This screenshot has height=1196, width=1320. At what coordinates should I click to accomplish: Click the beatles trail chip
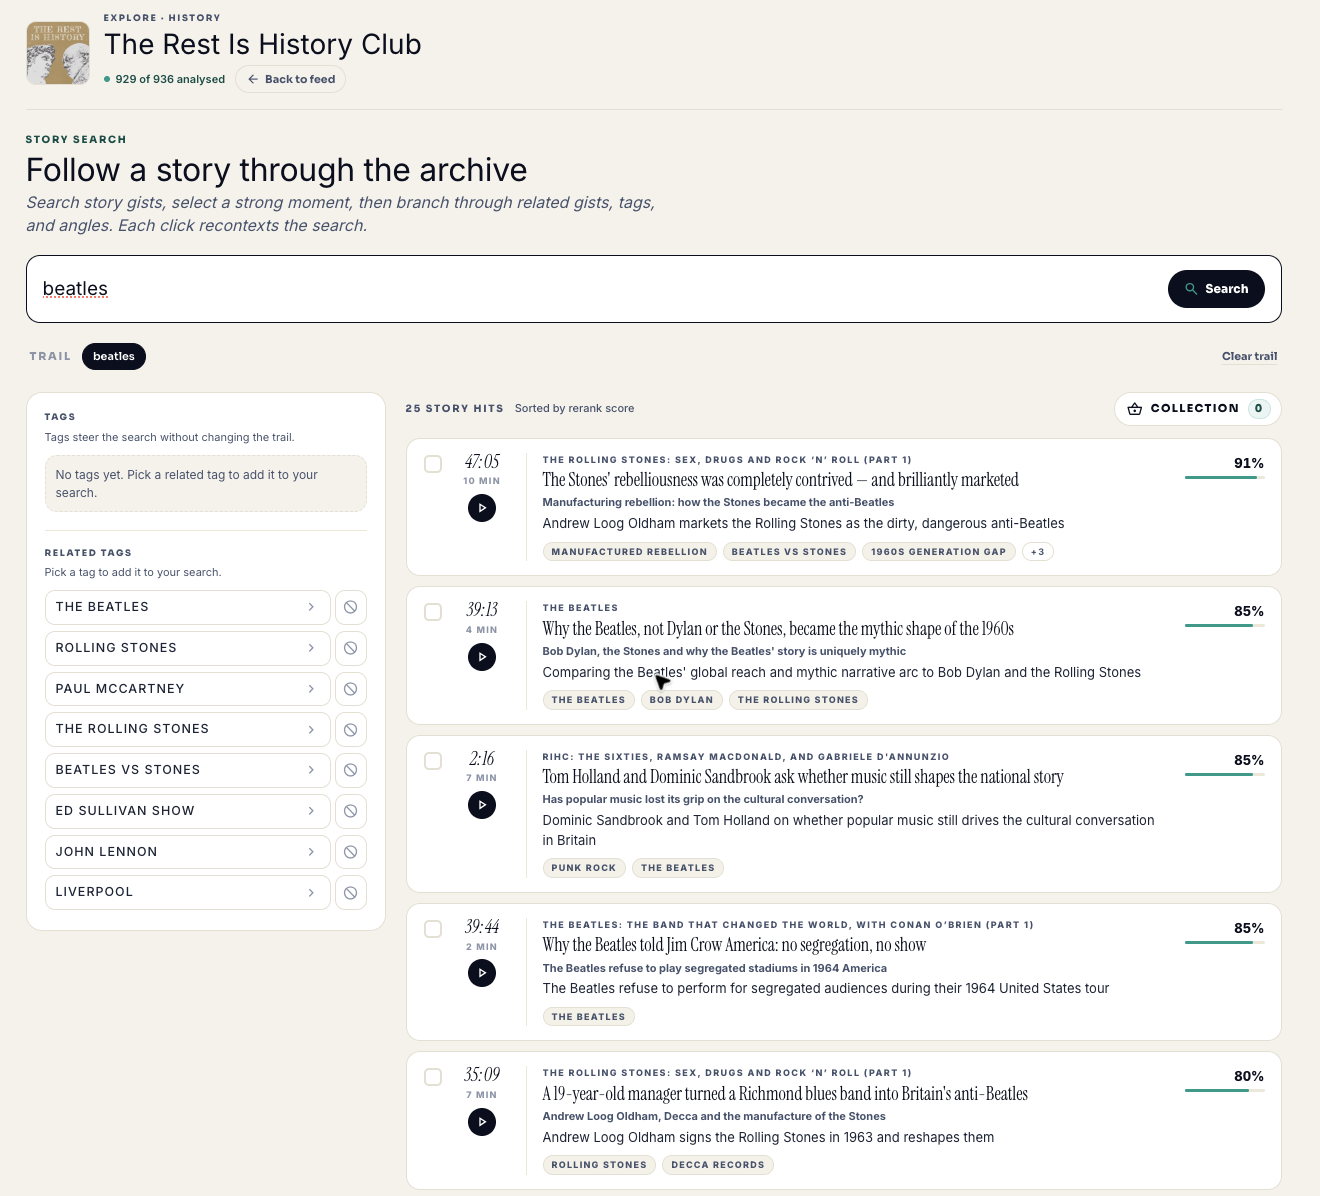[x=114, y=356]
